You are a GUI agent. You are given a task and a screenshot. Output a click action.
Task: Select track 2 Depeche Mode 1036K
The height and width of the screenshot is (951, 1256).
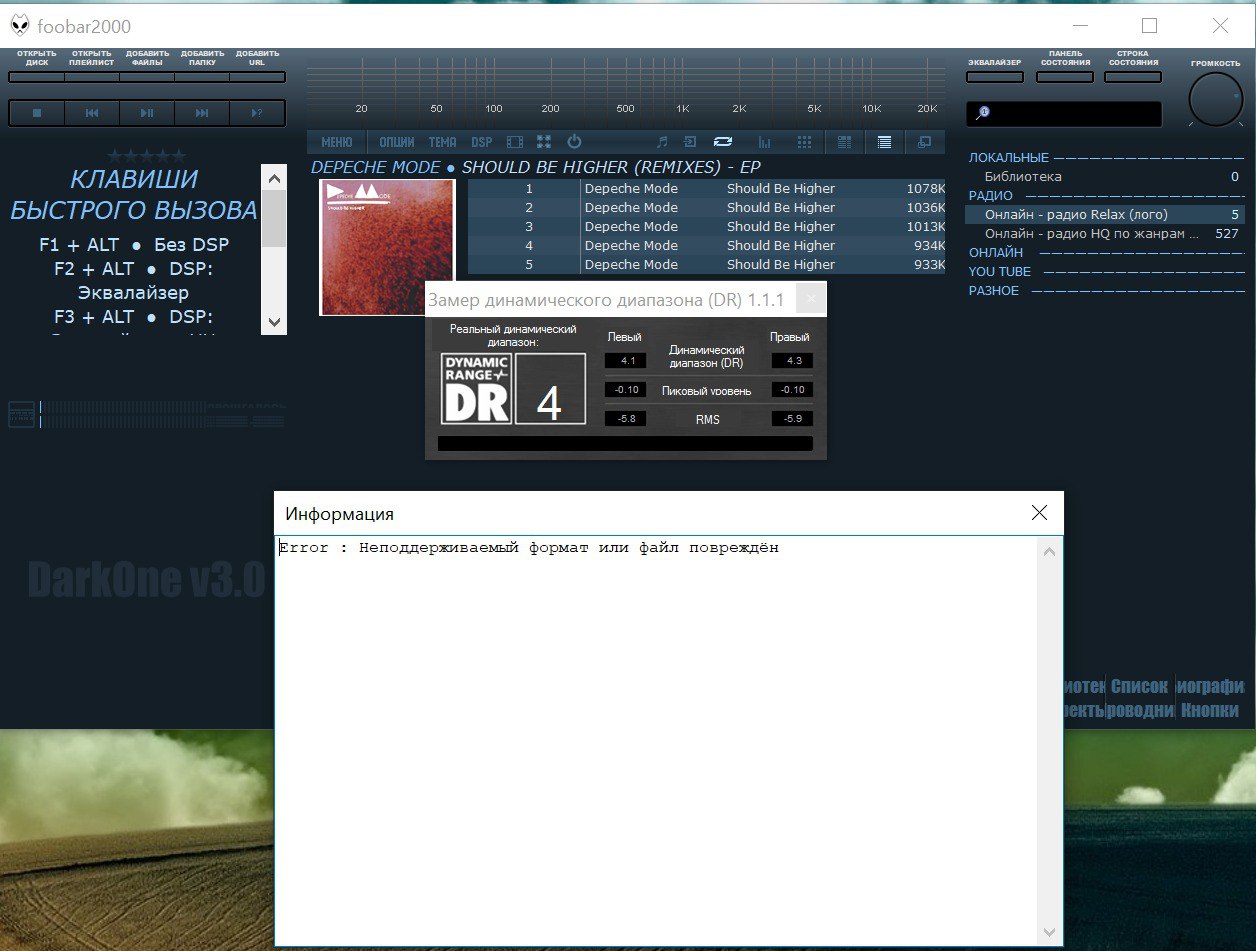tap(707, 208)
